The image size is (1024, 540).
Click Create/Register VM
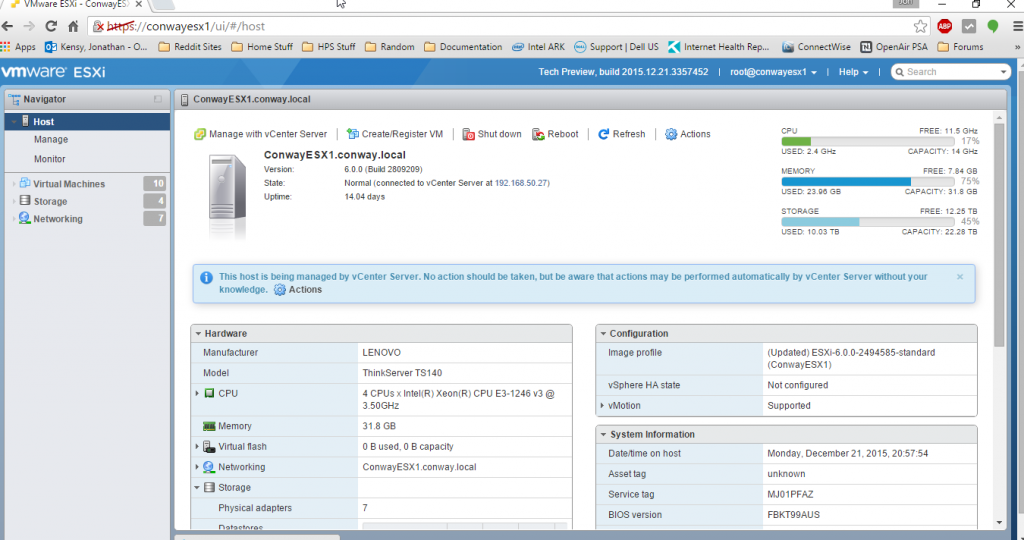click(394, 134)
